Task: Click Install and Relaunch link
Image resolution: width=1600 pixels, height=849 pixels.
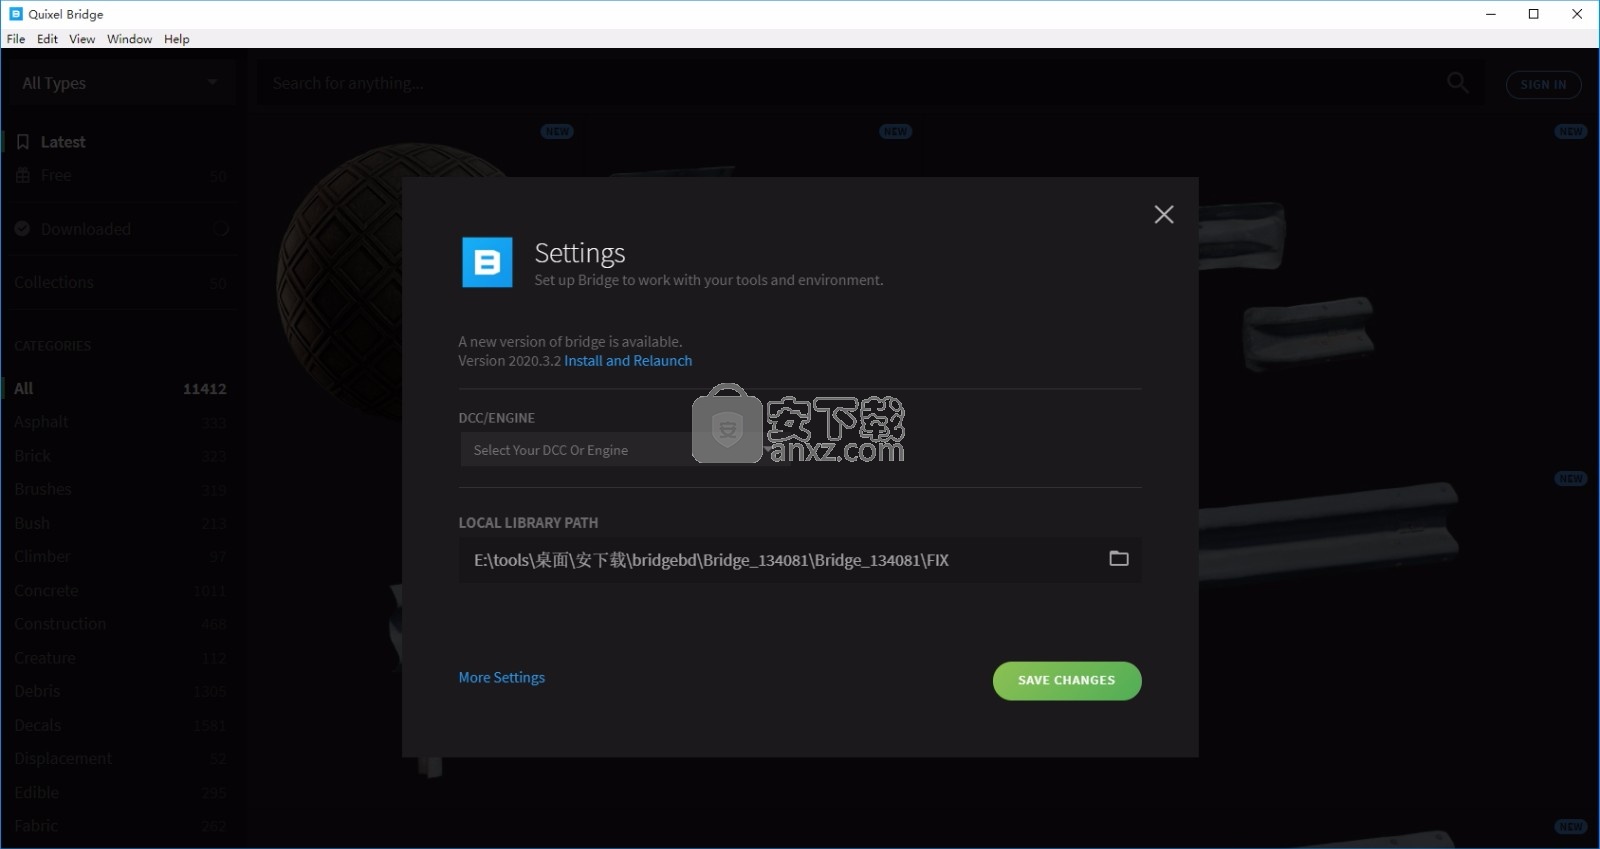Action: click(628, 361)
